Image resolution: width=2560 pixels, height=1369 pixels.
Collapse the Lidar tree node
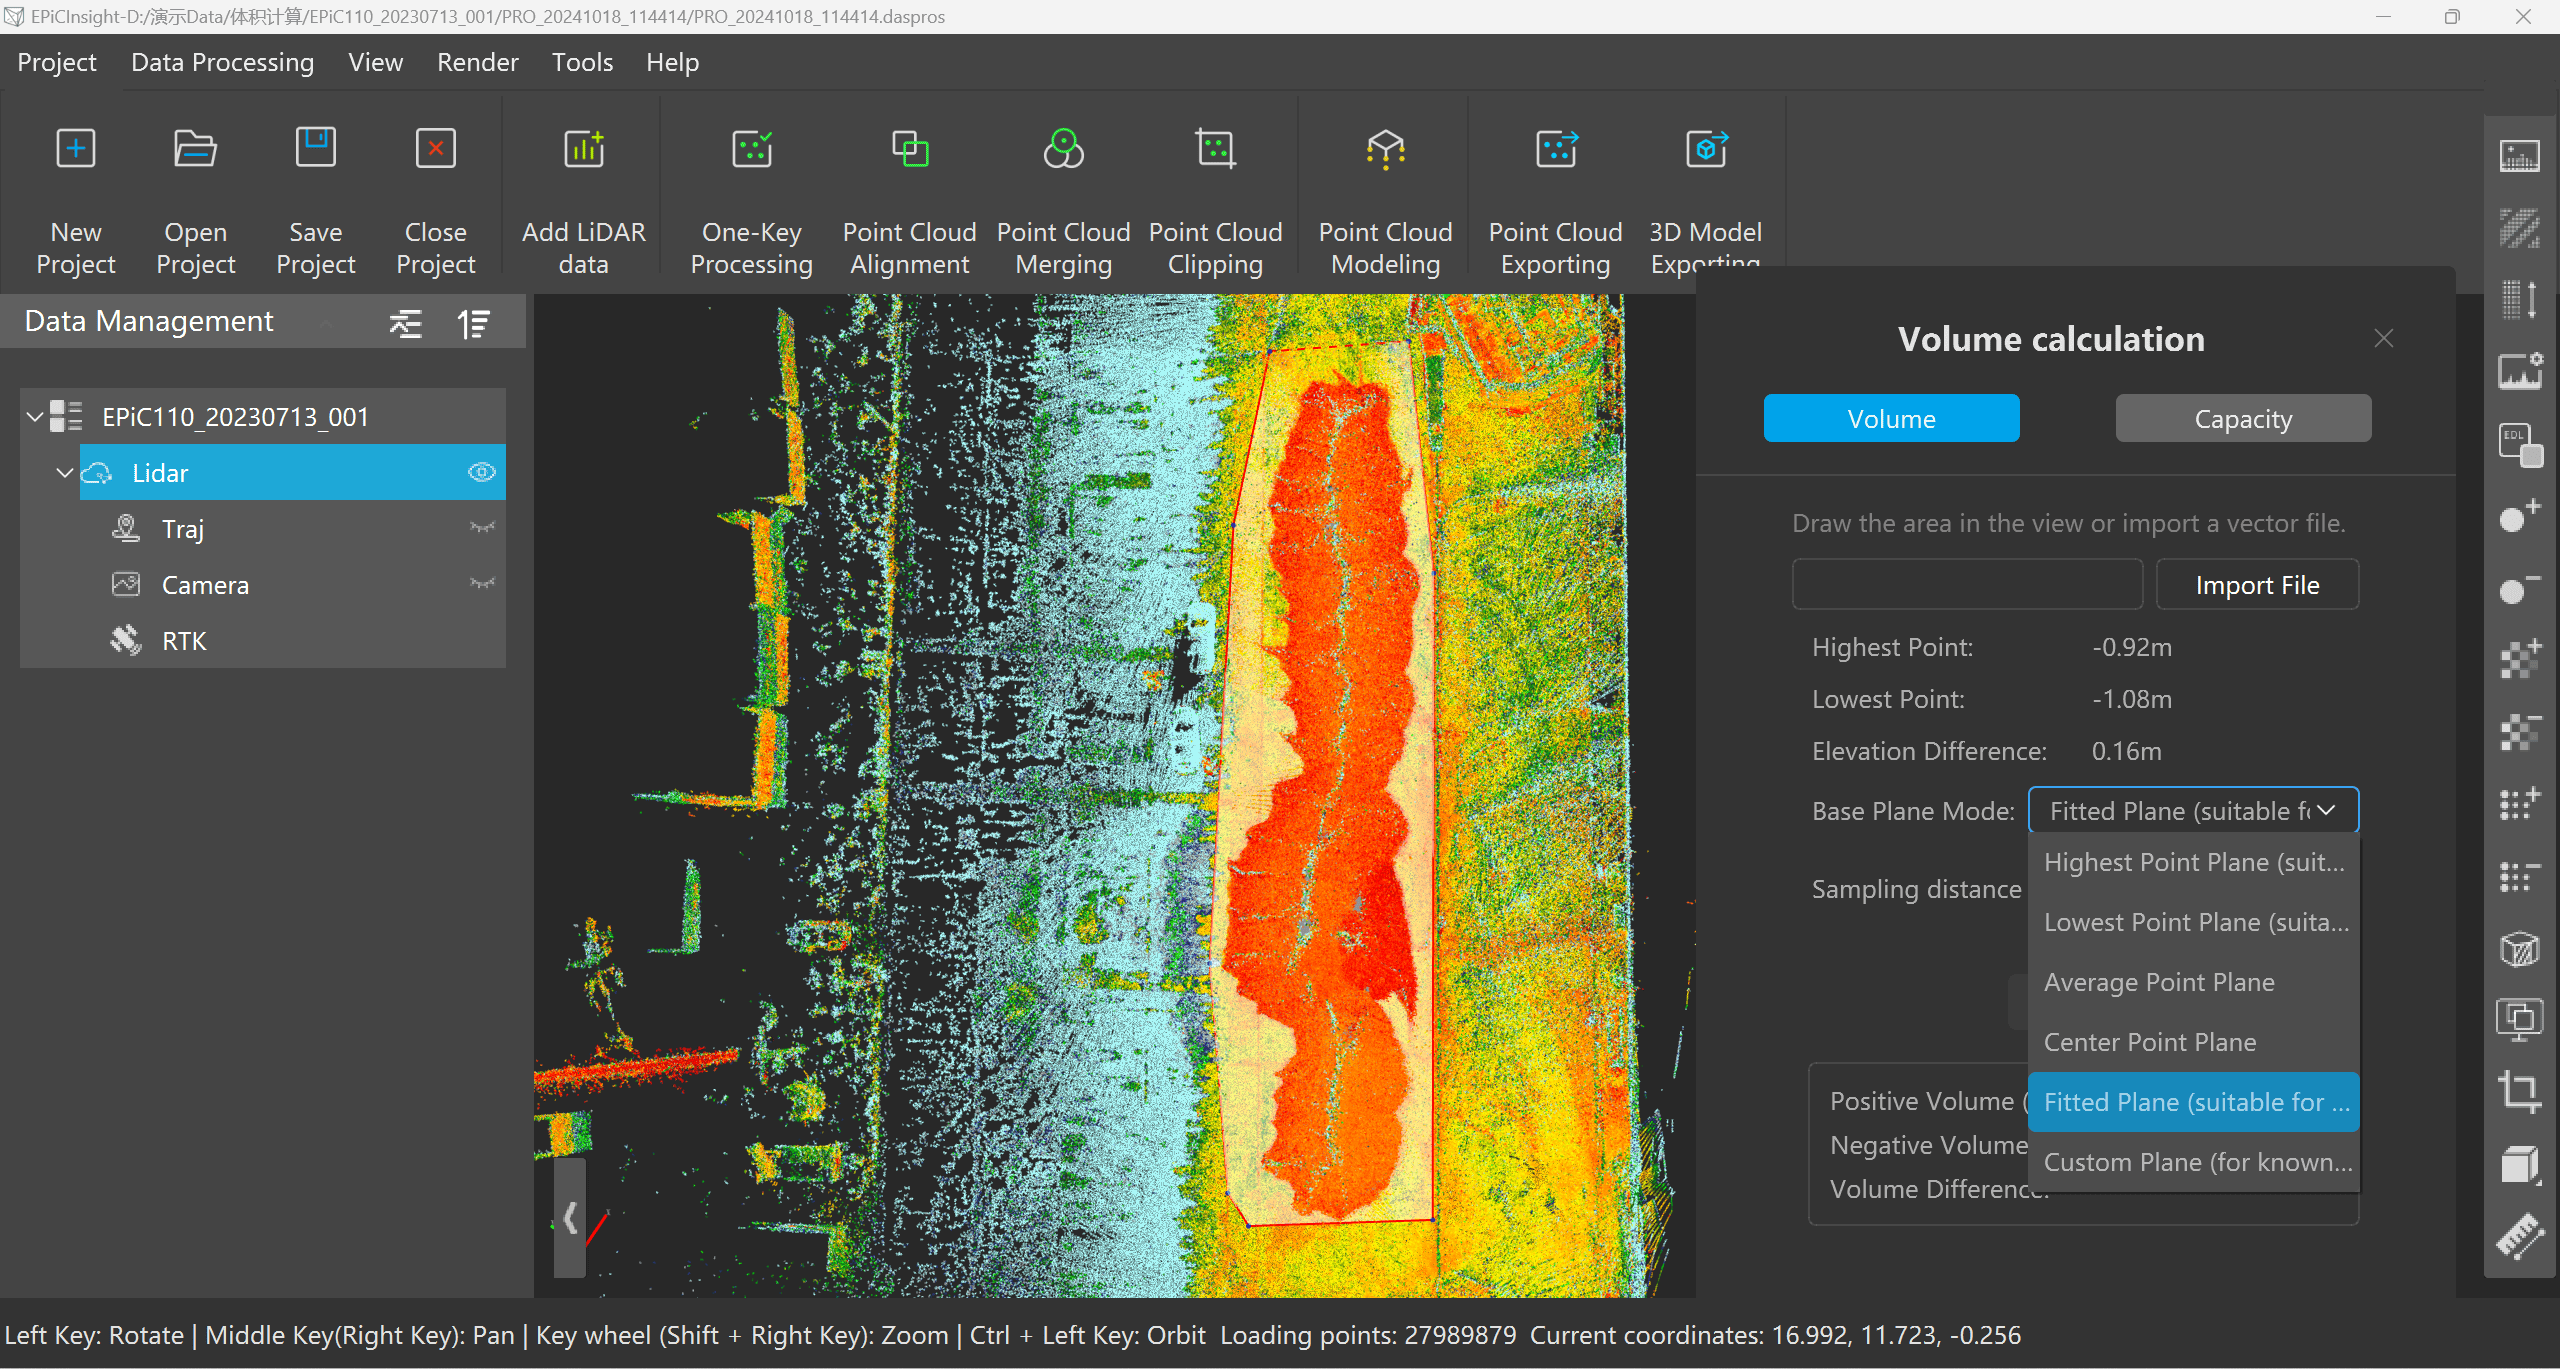tap(65, 472)
